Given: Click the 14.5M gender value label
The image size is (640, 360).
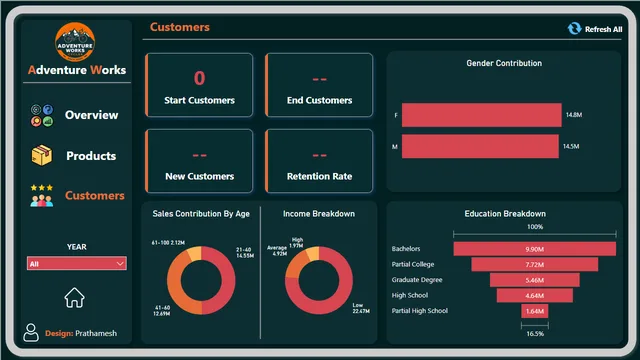Looking at the screenshot, I should coord(571,146).
